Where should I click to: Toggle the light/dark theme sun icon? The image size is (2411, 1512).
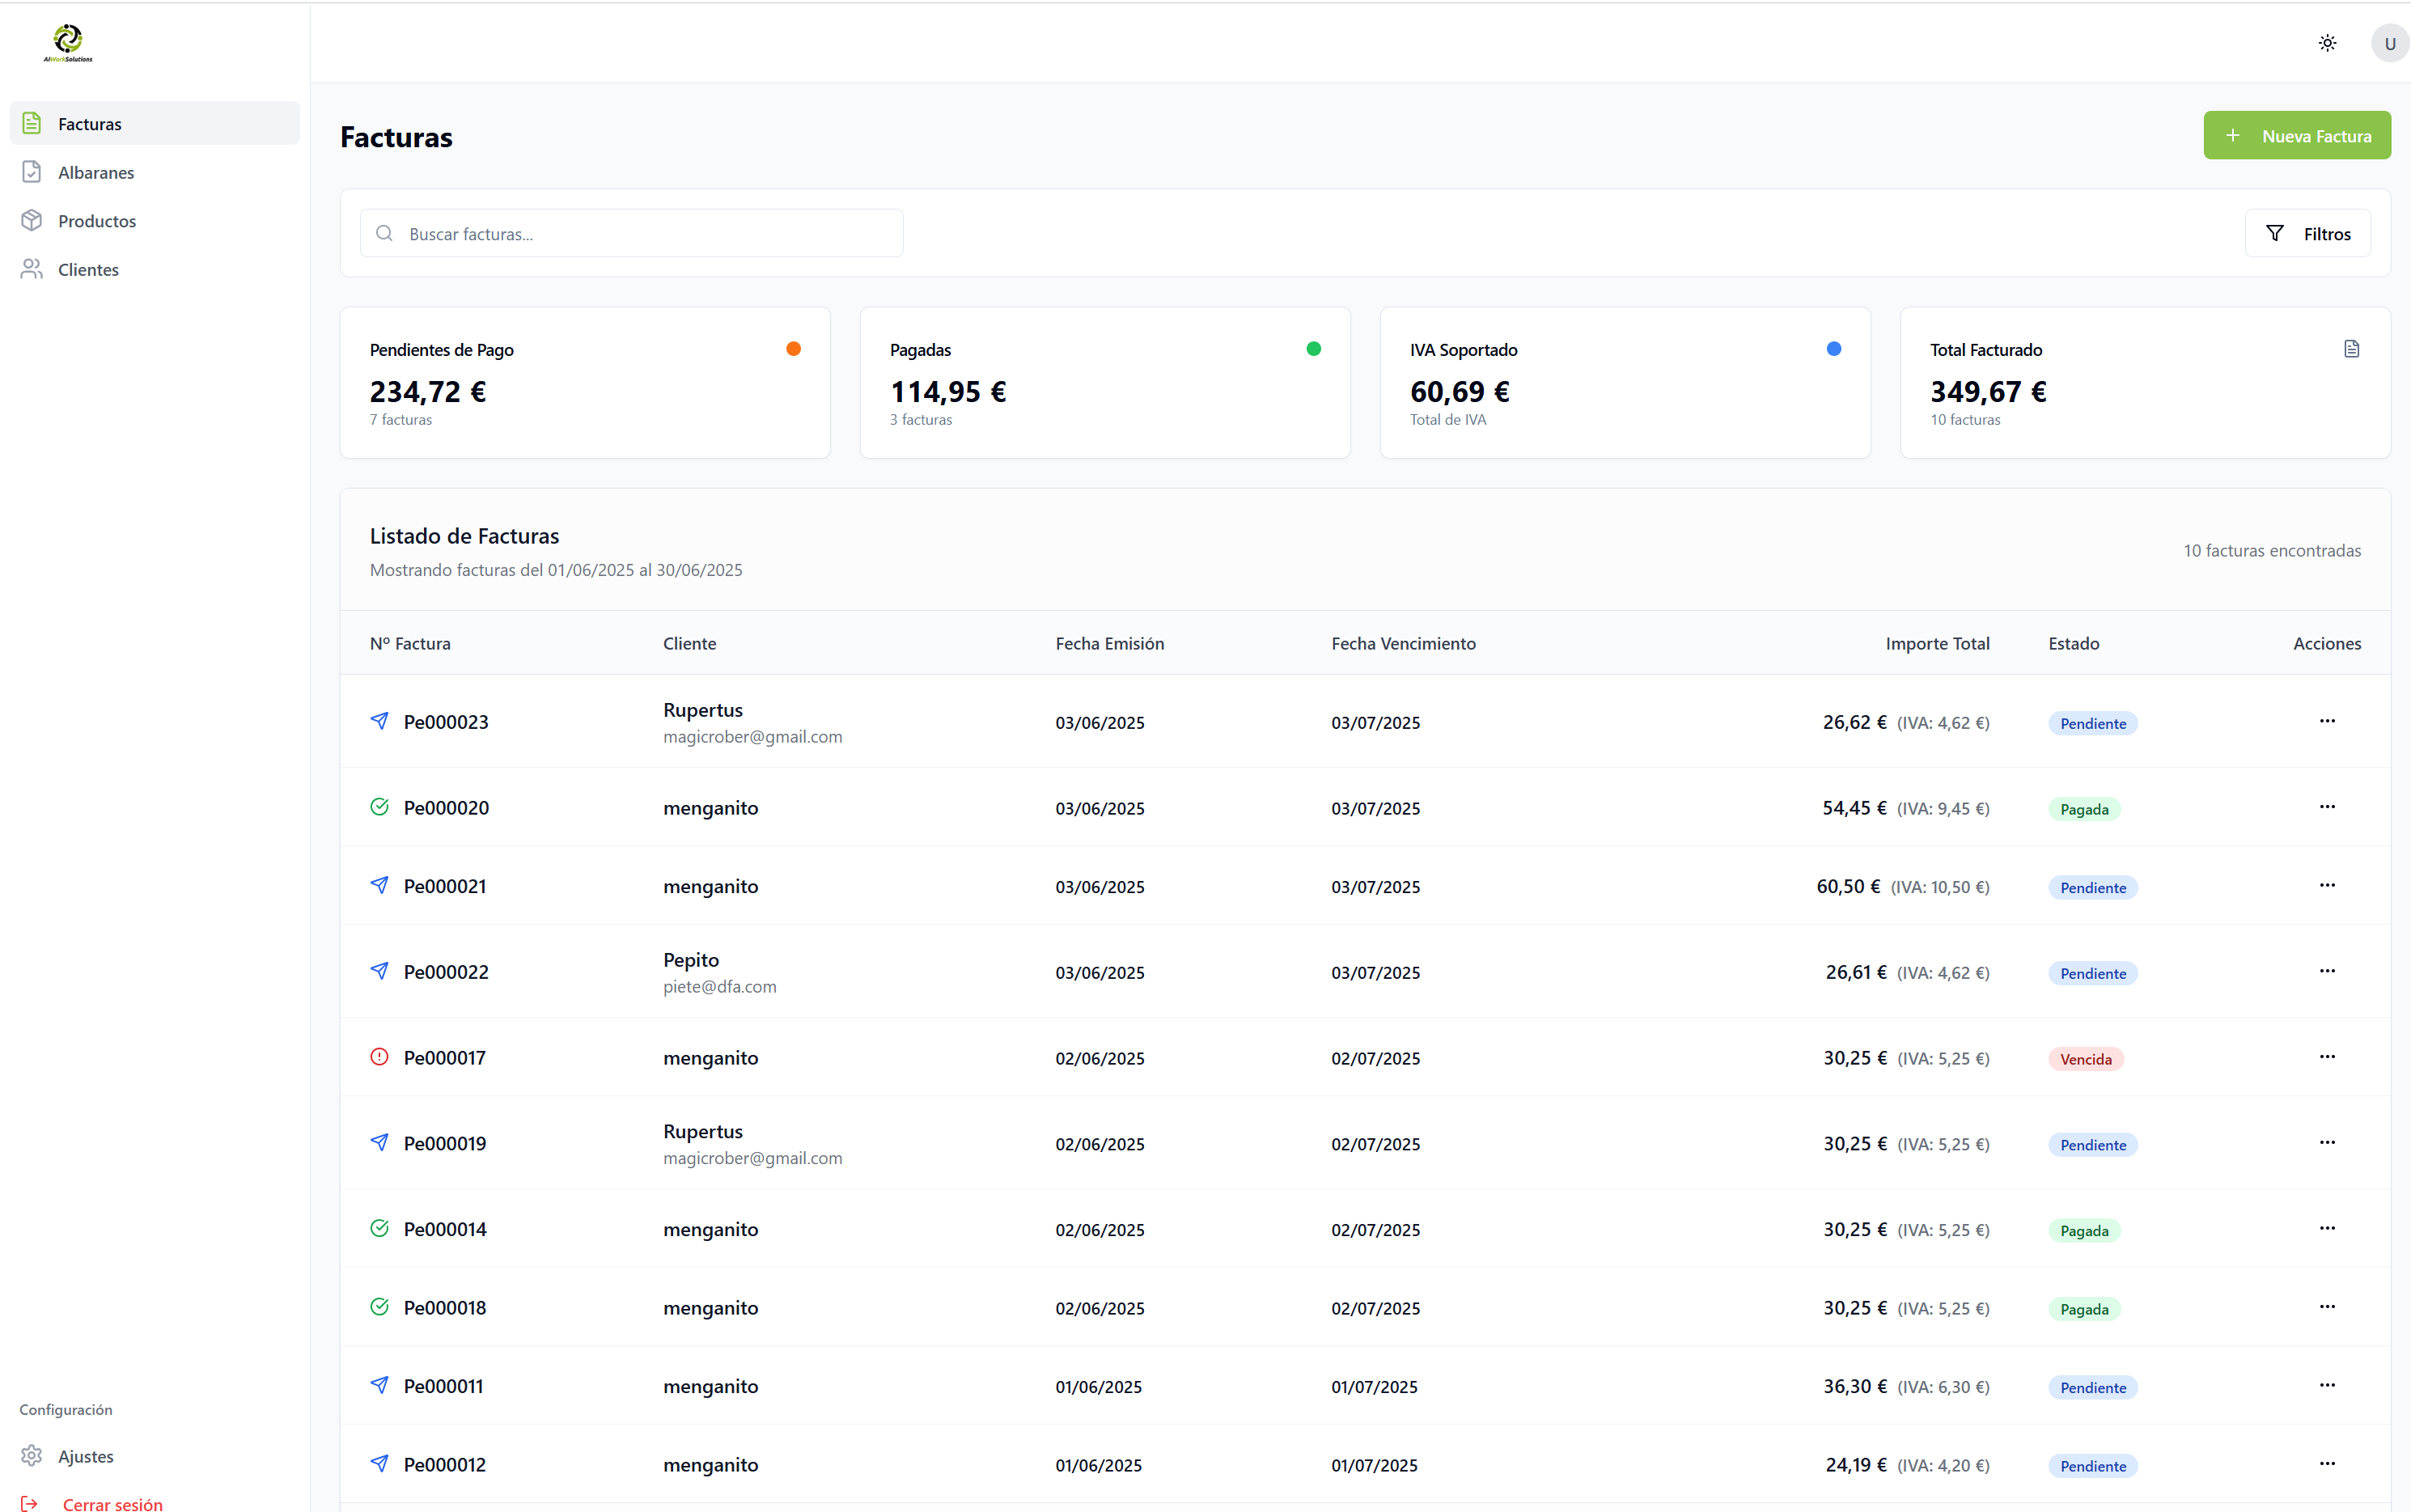(2327, 43)
